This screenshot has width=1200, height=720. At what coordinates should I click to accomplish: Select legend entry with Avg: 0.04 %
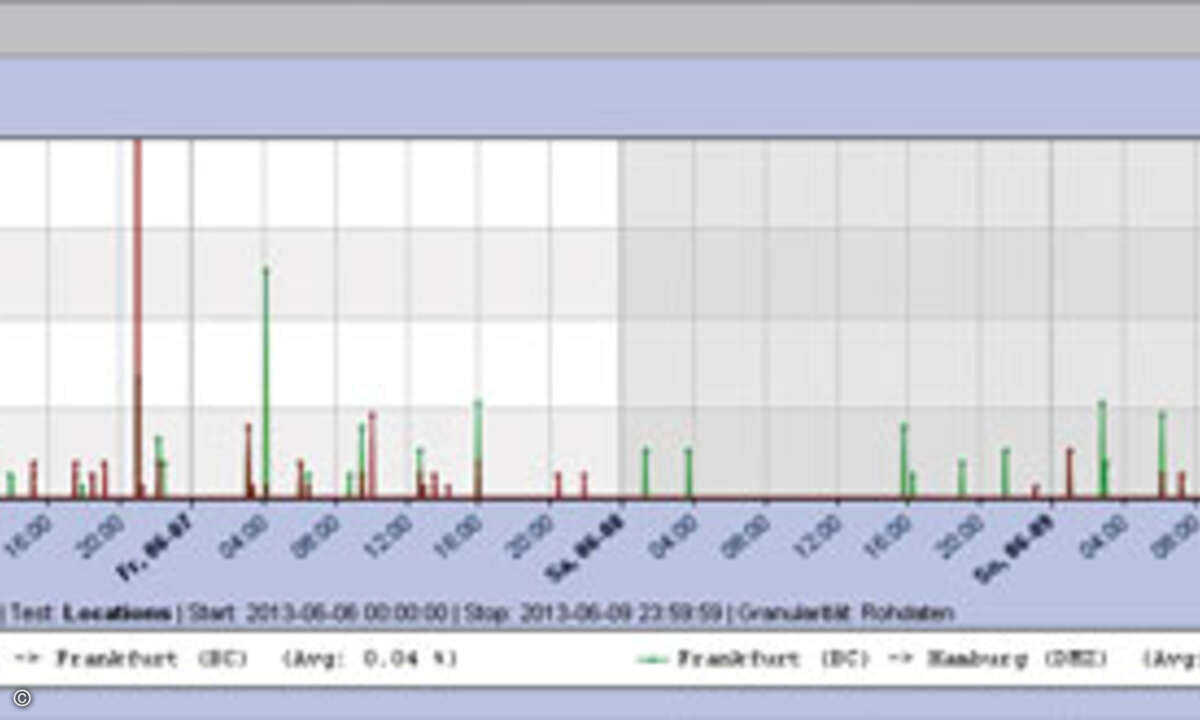(235, 659)
